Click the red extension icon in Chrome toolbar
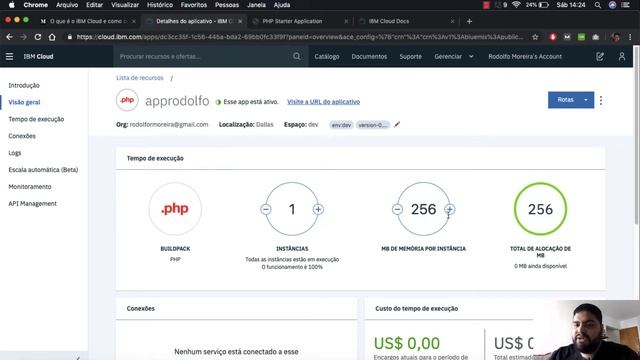The height and width of the screenshot is (360, 640). click(553, 37)
